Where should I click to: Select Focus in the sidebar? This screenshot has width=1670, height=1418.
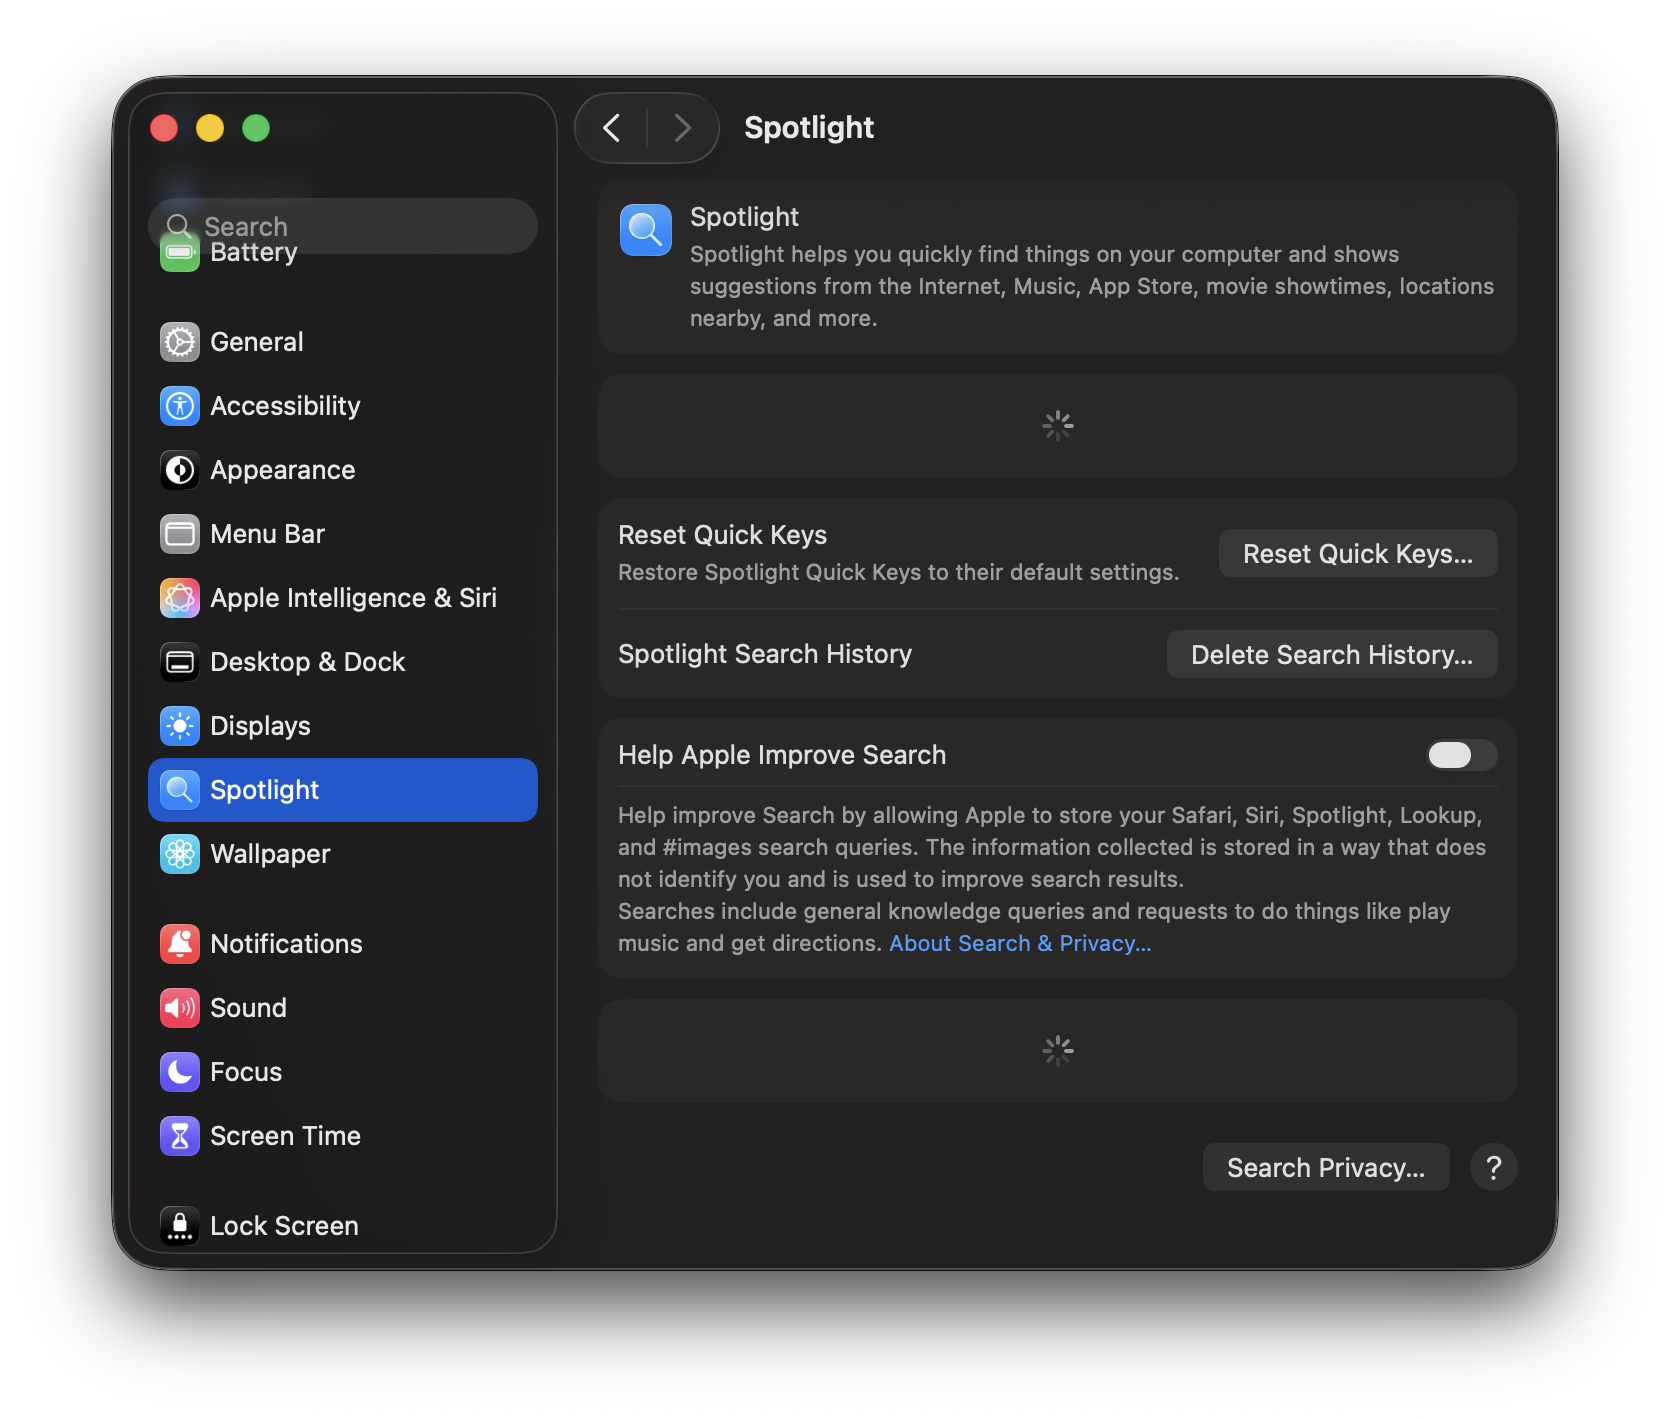[343, 1072]
